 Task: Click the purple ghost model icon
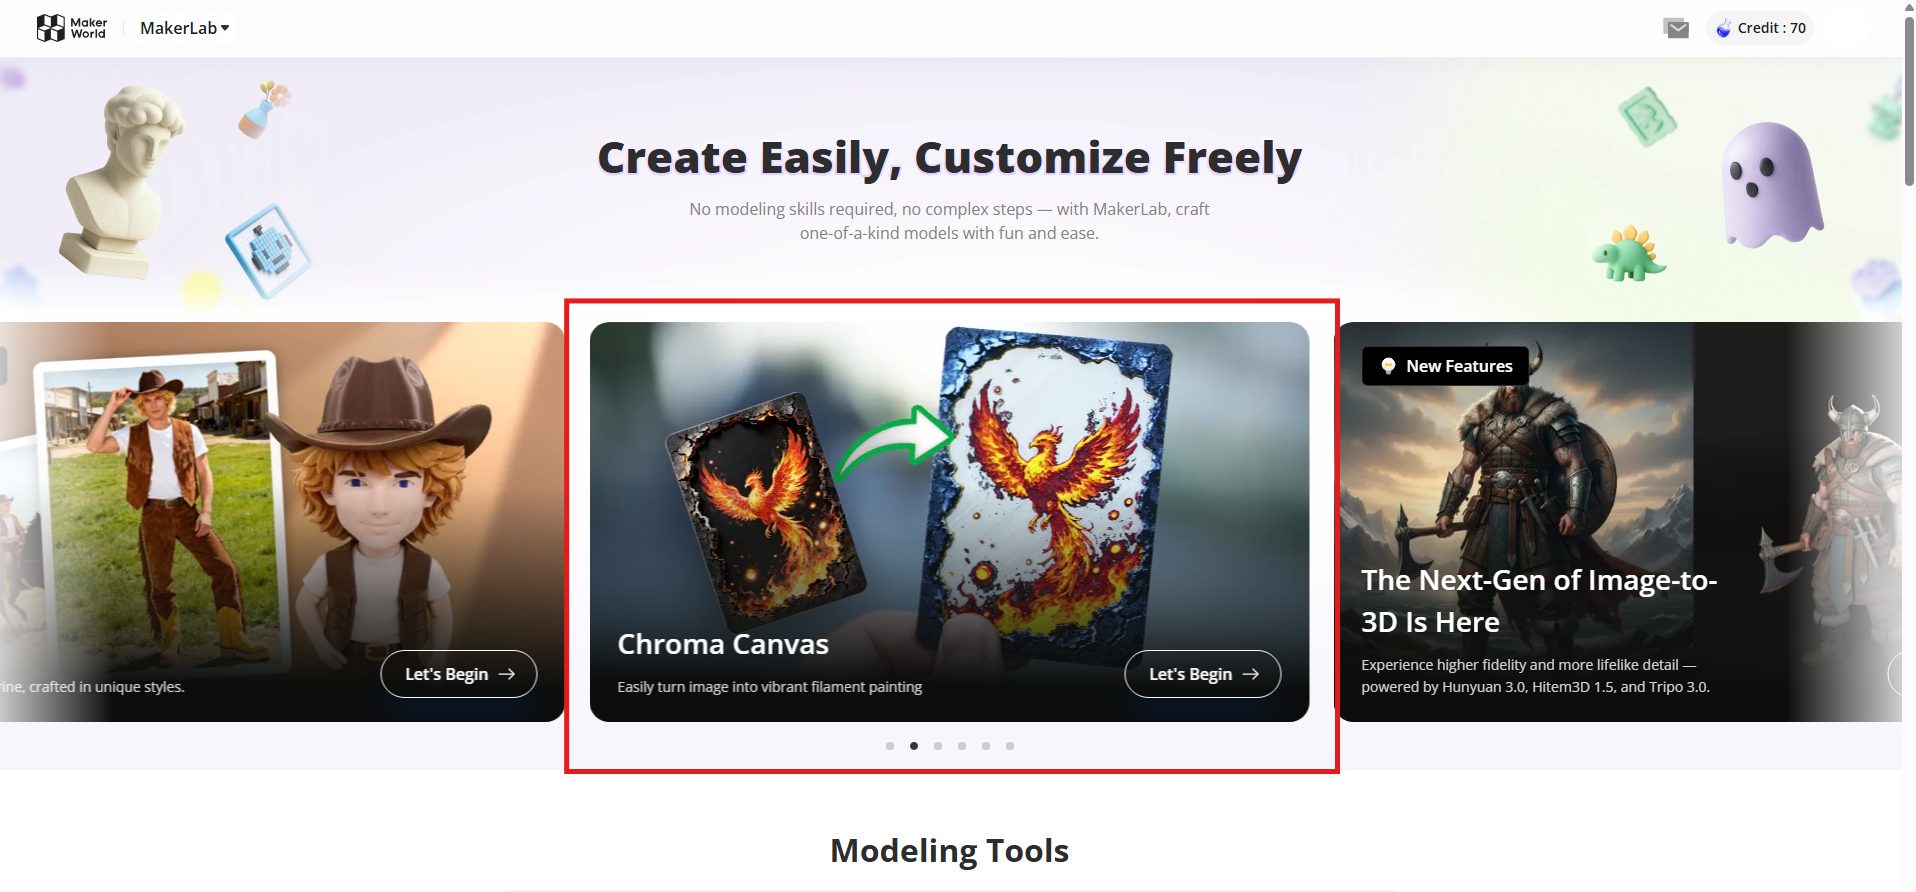[x=1771, y=185]
